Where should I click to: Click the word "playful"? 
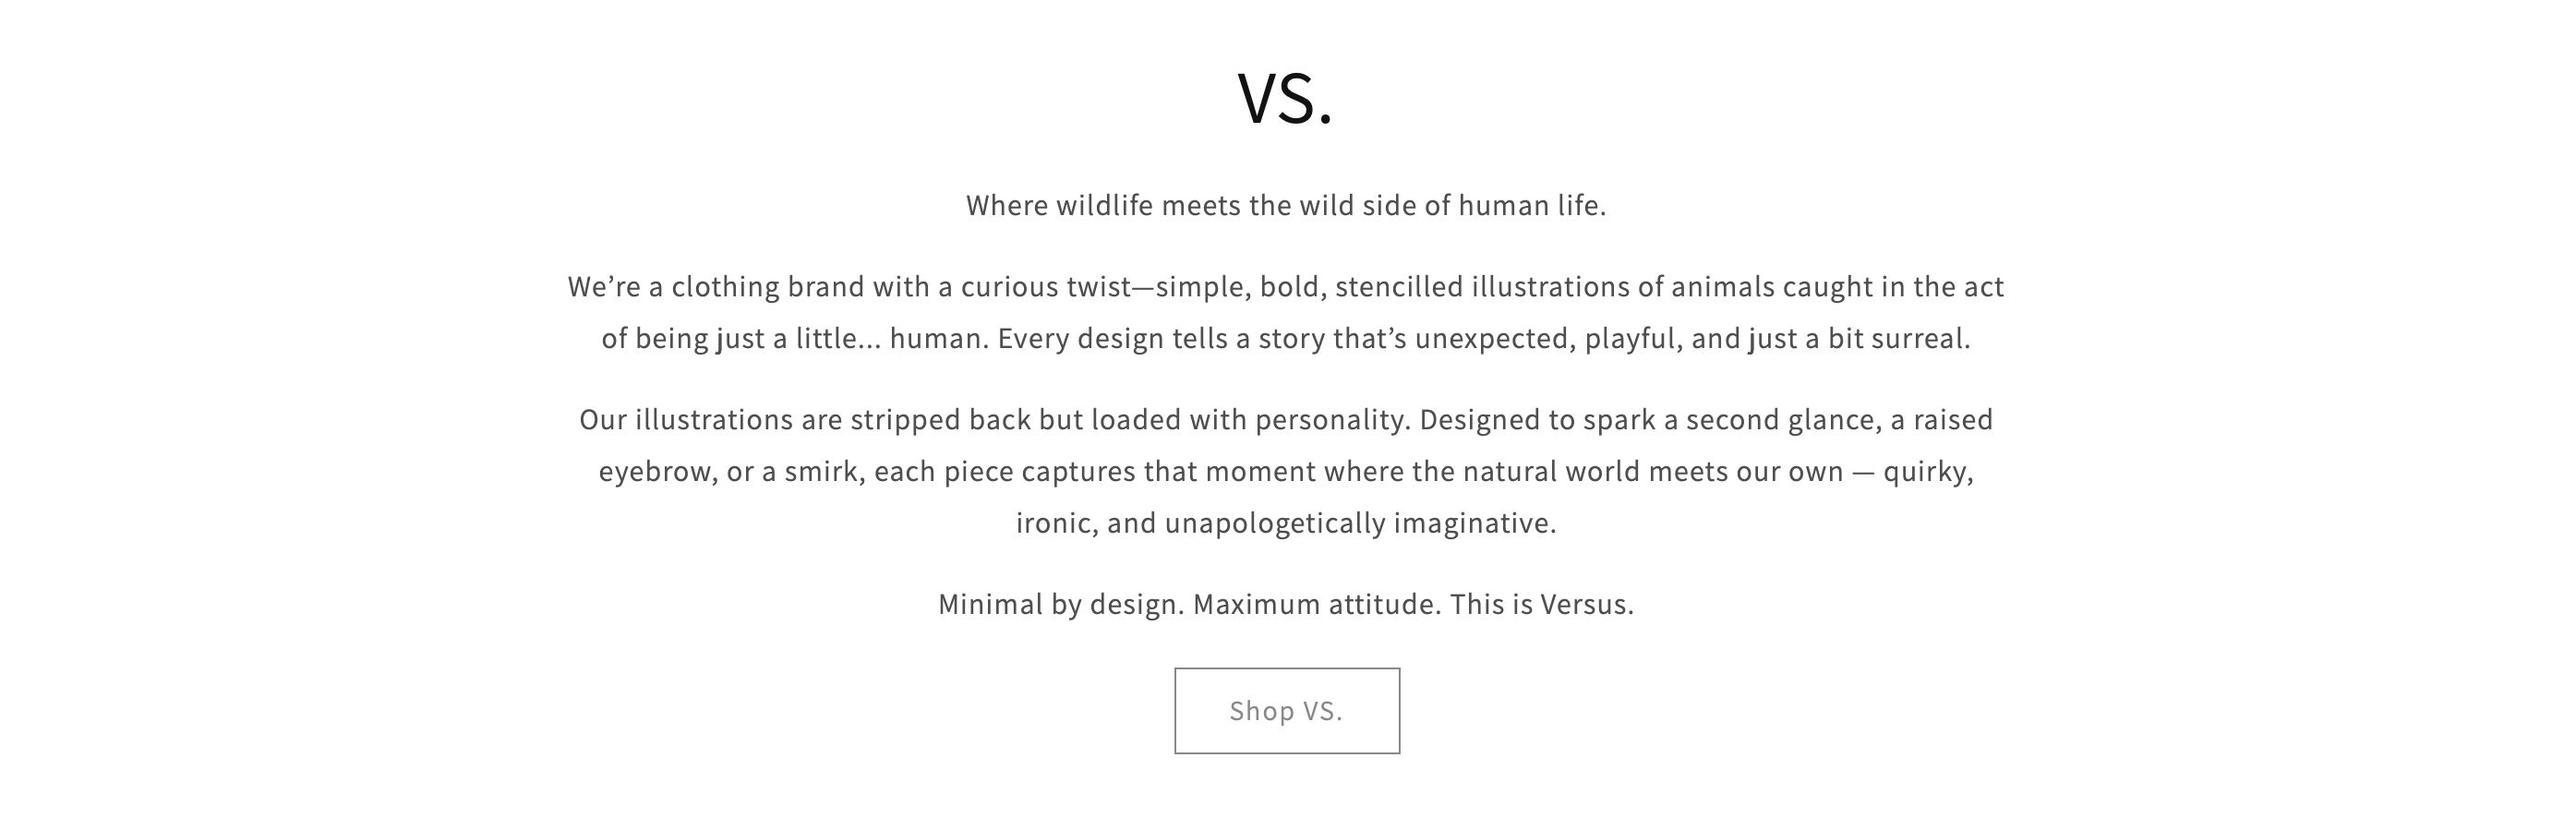click(x=1630, y=339)
